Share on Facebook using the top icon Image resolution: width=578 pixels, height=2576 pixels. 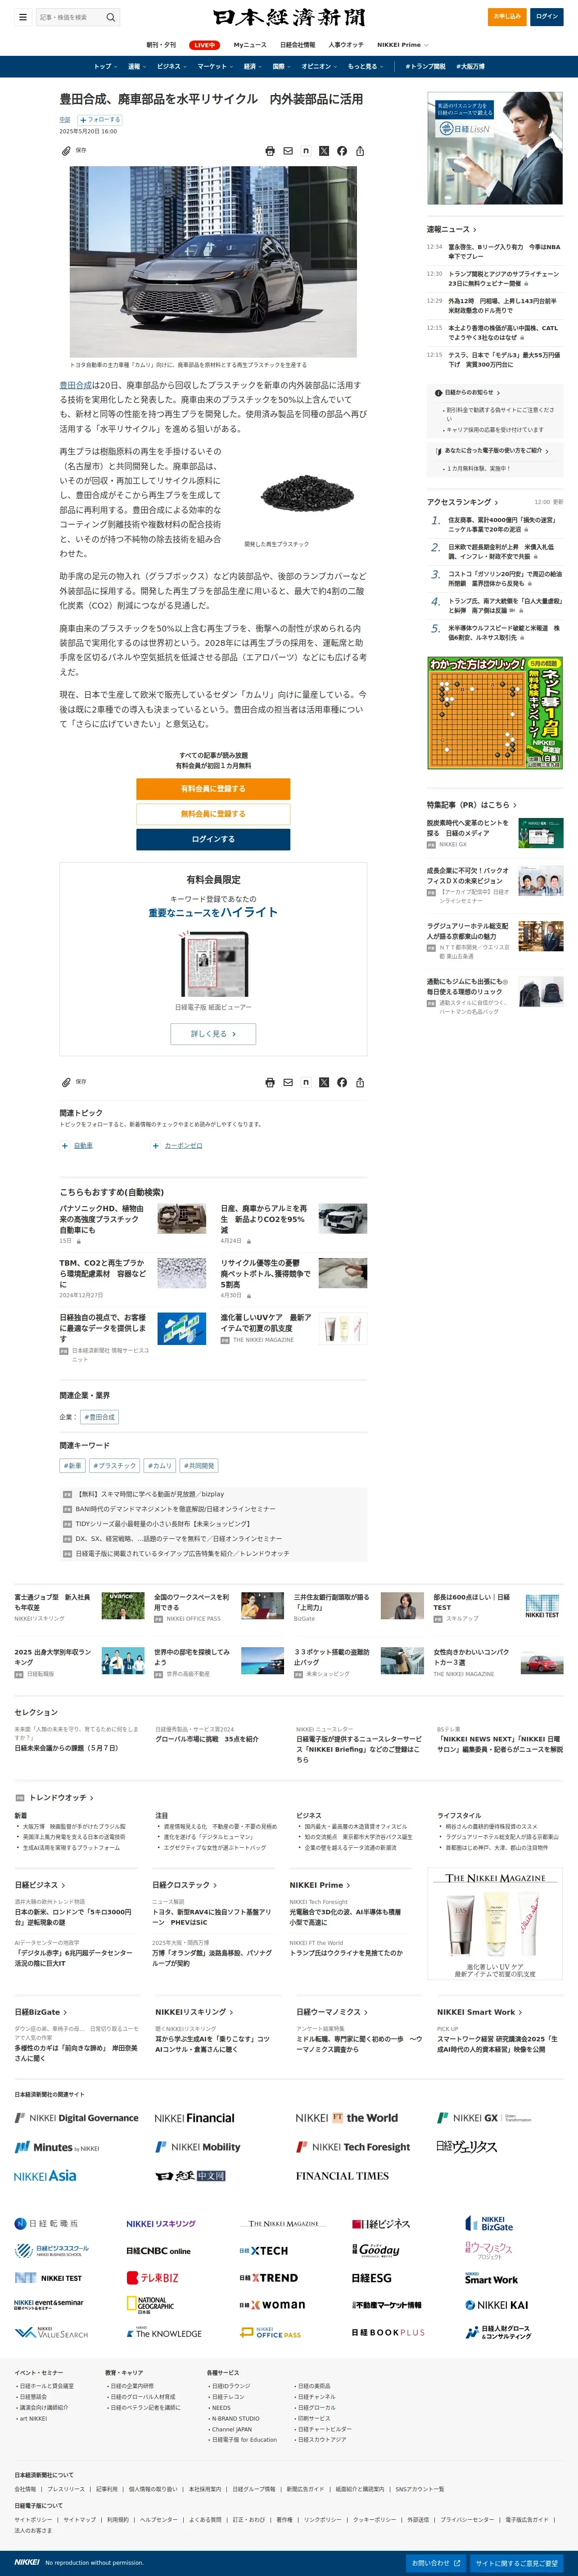point(342,151)
